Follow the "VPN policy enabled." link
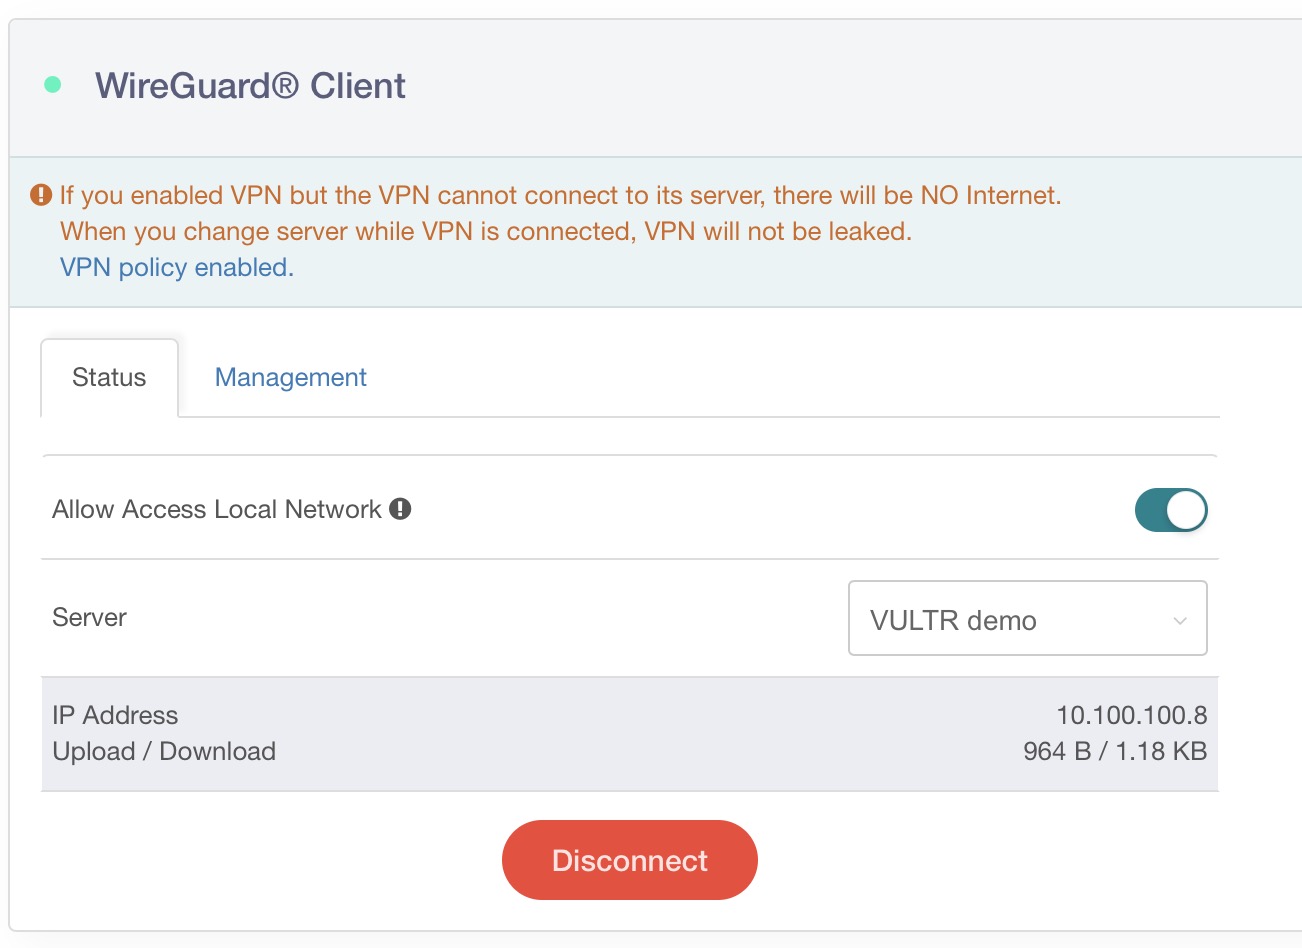Viewport: 1302px width, 948px height. tap(177, 267)
